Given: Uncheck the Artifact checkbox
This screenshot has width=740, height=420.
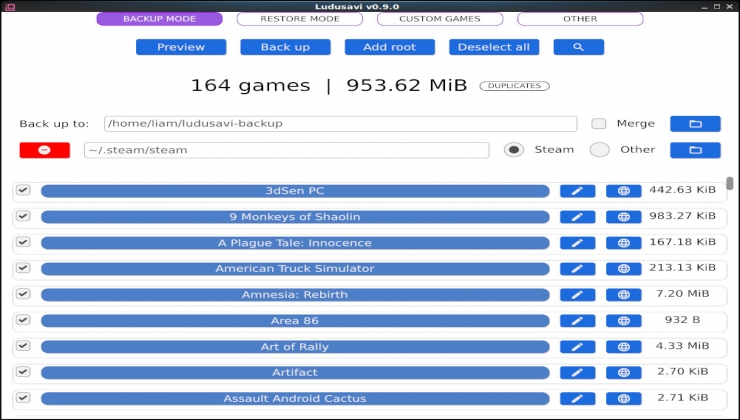Looking at the screenshot, I should click(x=23, y=371).
